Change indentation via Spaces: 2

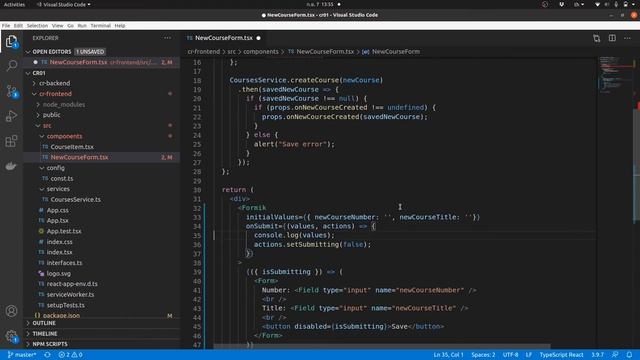point(483,355)
